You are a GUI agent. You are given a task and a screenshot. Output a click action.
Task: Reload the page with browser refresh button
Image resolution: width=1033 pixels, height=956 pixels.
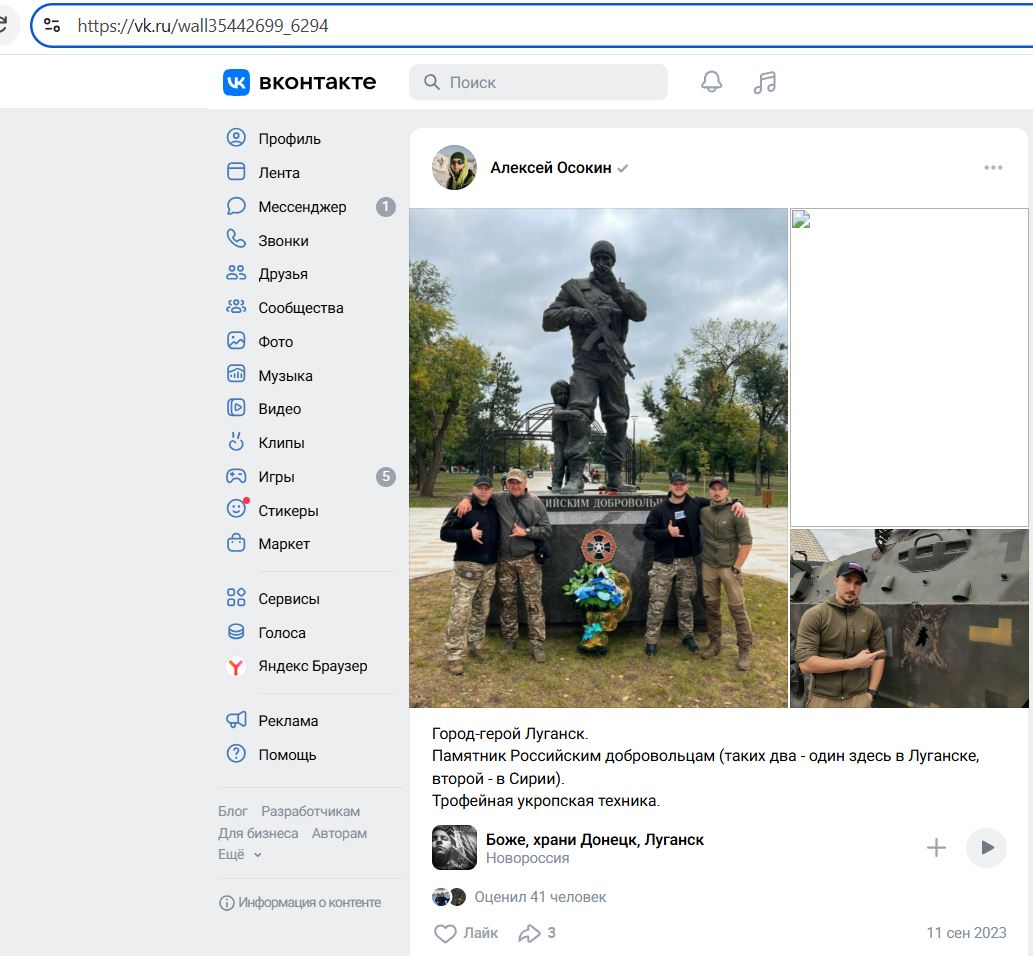(3, 25)
